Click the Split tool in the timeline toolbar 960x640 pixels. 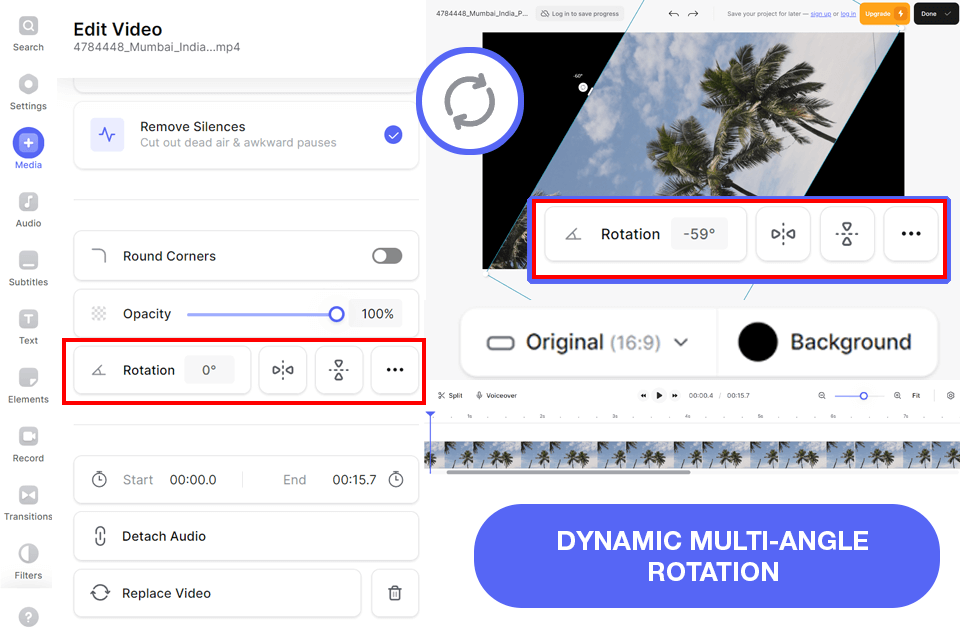click(x=450, y=396)
